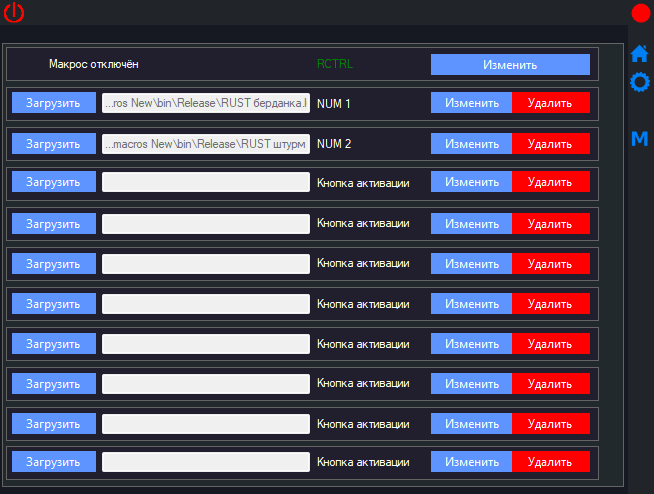Viewport: 654px width, 494px height.
Task: Click 'Кнопка активации' label in the last slot
Action: [x=363, y=462]
